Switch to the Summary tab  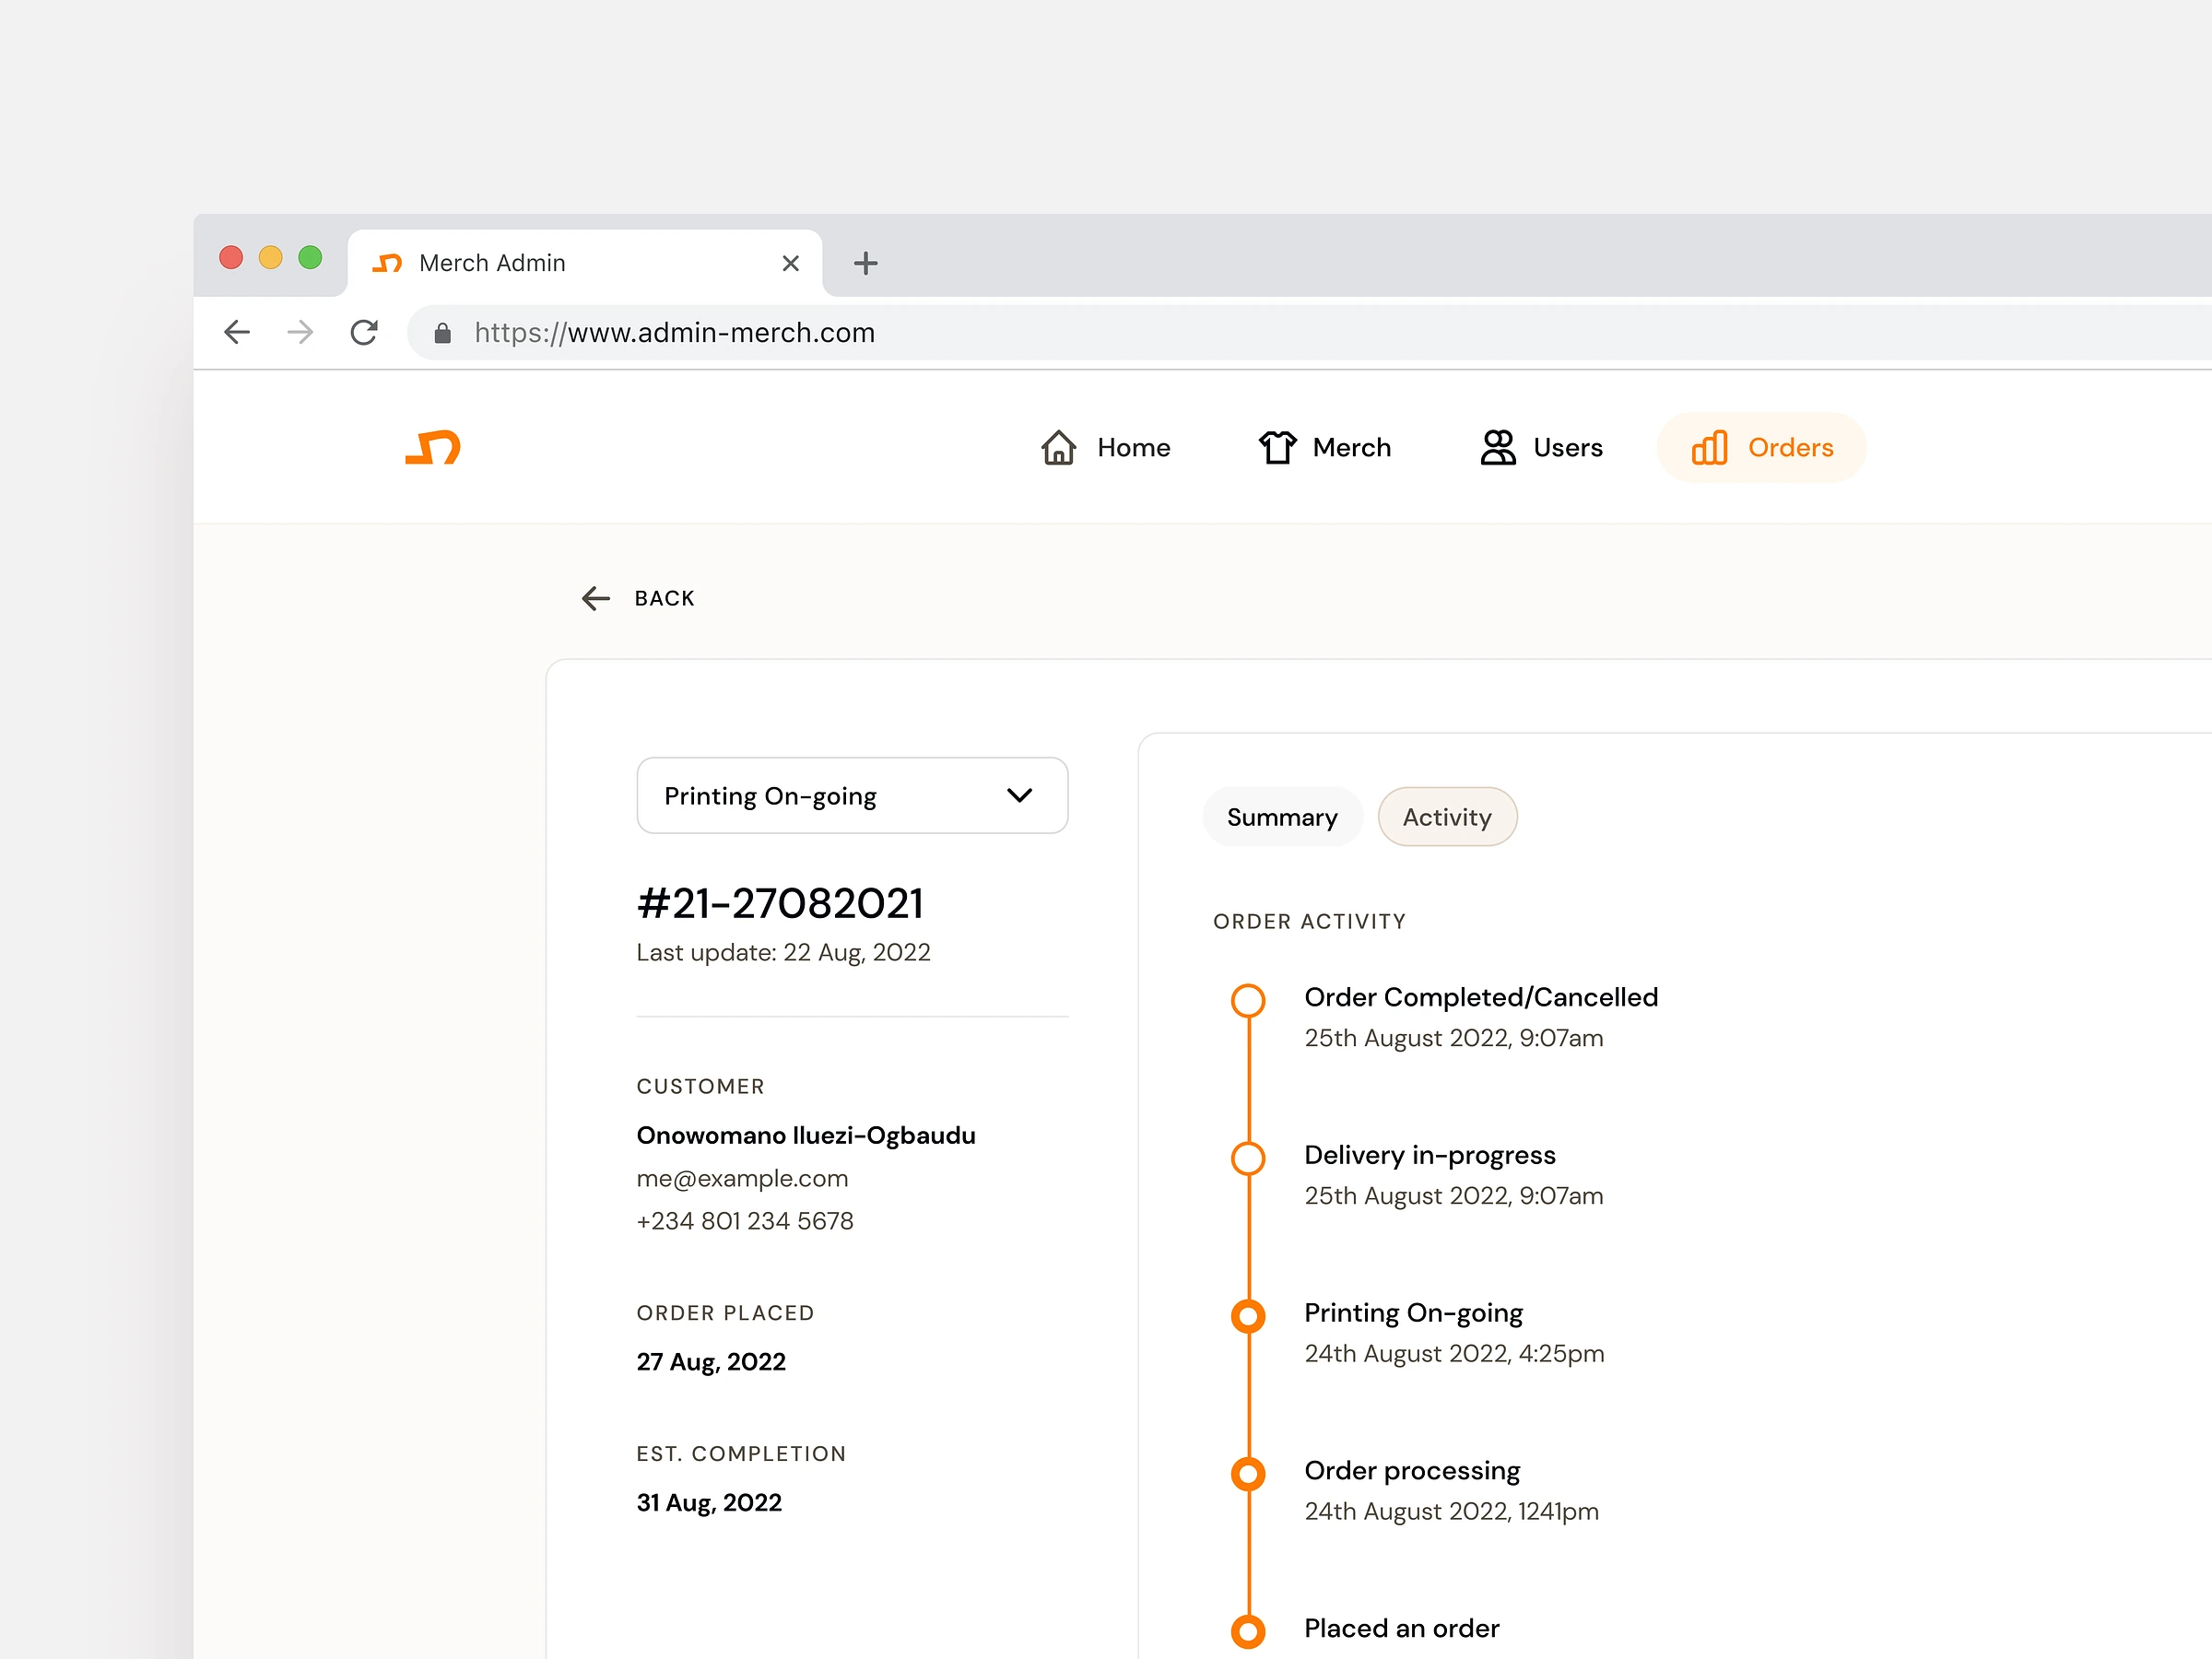coord(1281,817)
